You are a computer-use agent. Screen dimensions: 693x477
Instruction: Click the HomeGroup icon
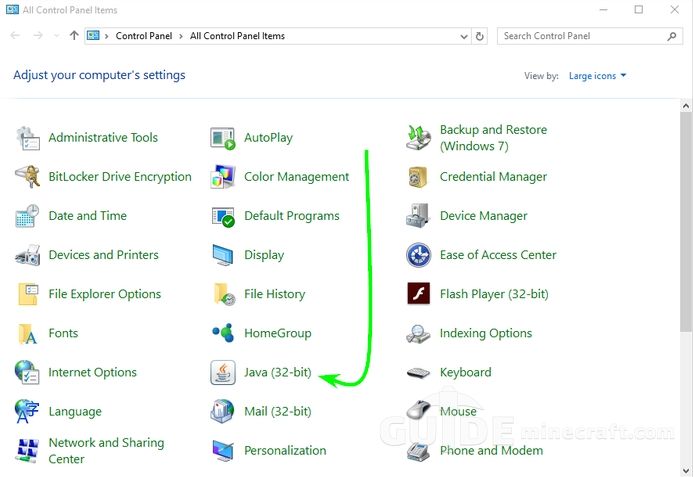pos(223,333)
